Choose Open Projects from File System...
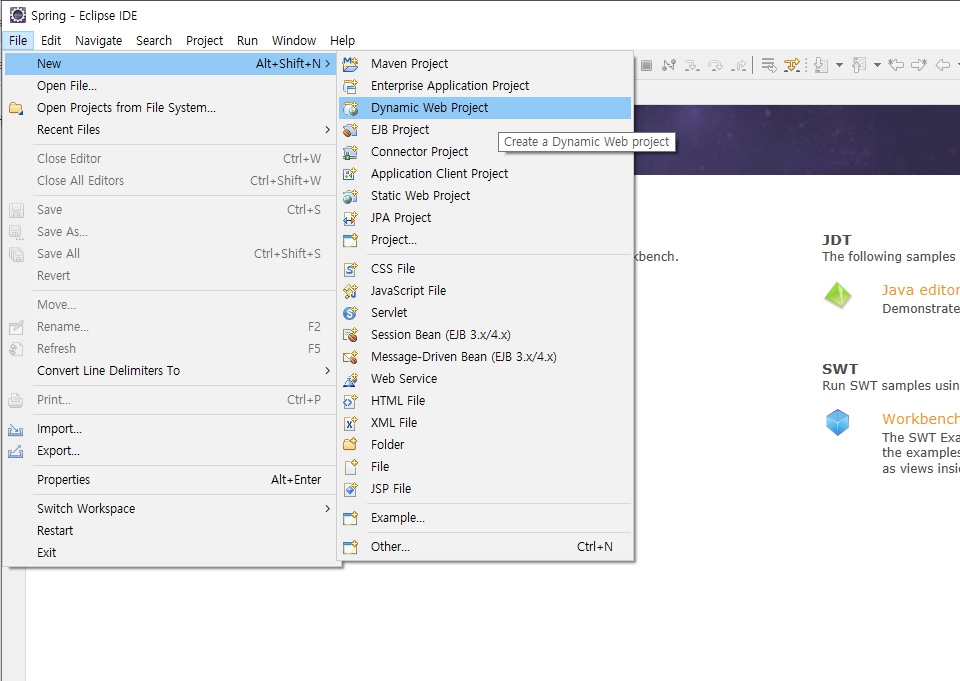This screenshot has width=960, height=681. (x=171, y=108)
